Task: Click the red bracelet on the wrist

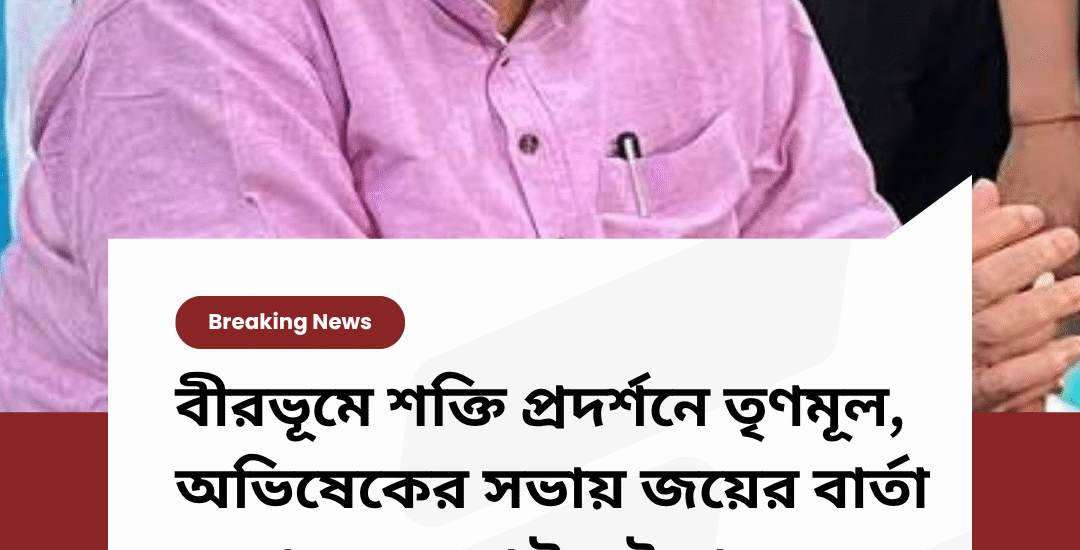Action: (1046, 121)
